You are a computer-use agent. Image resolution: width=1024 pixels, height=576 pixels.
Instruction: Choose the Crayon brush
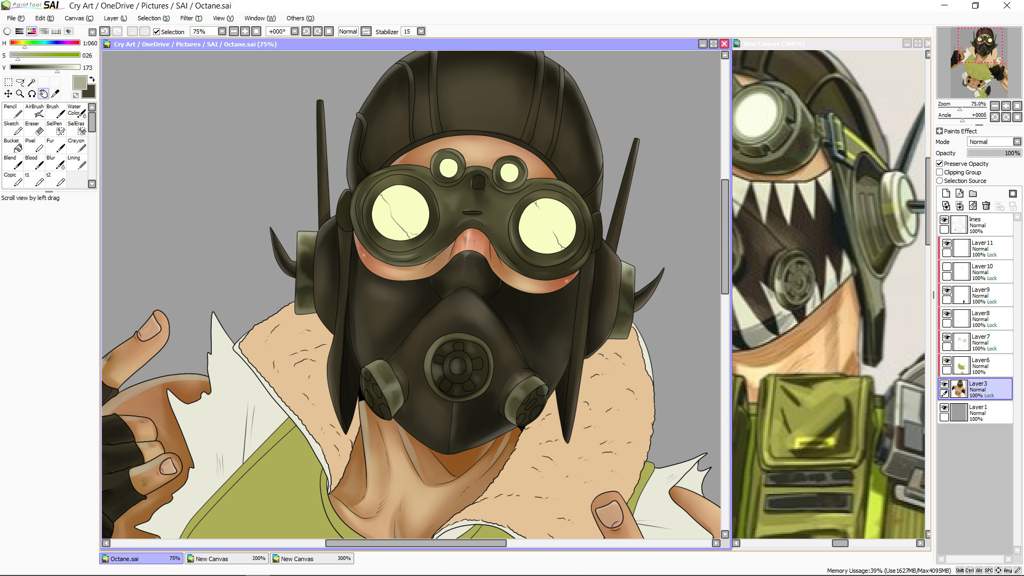(x=76, y=145)
